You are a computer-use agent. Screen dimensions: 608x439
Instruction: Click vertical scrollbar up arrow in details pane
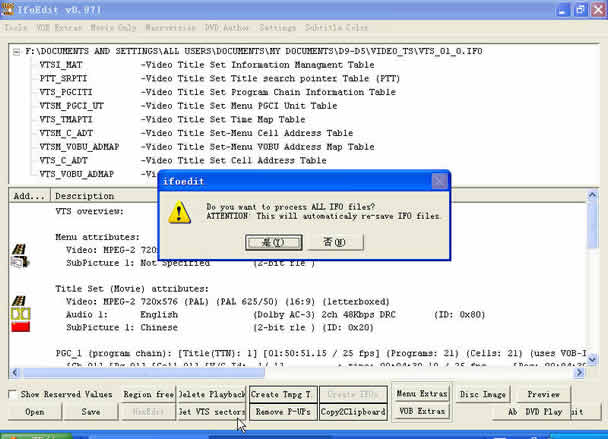click(592, 195)
